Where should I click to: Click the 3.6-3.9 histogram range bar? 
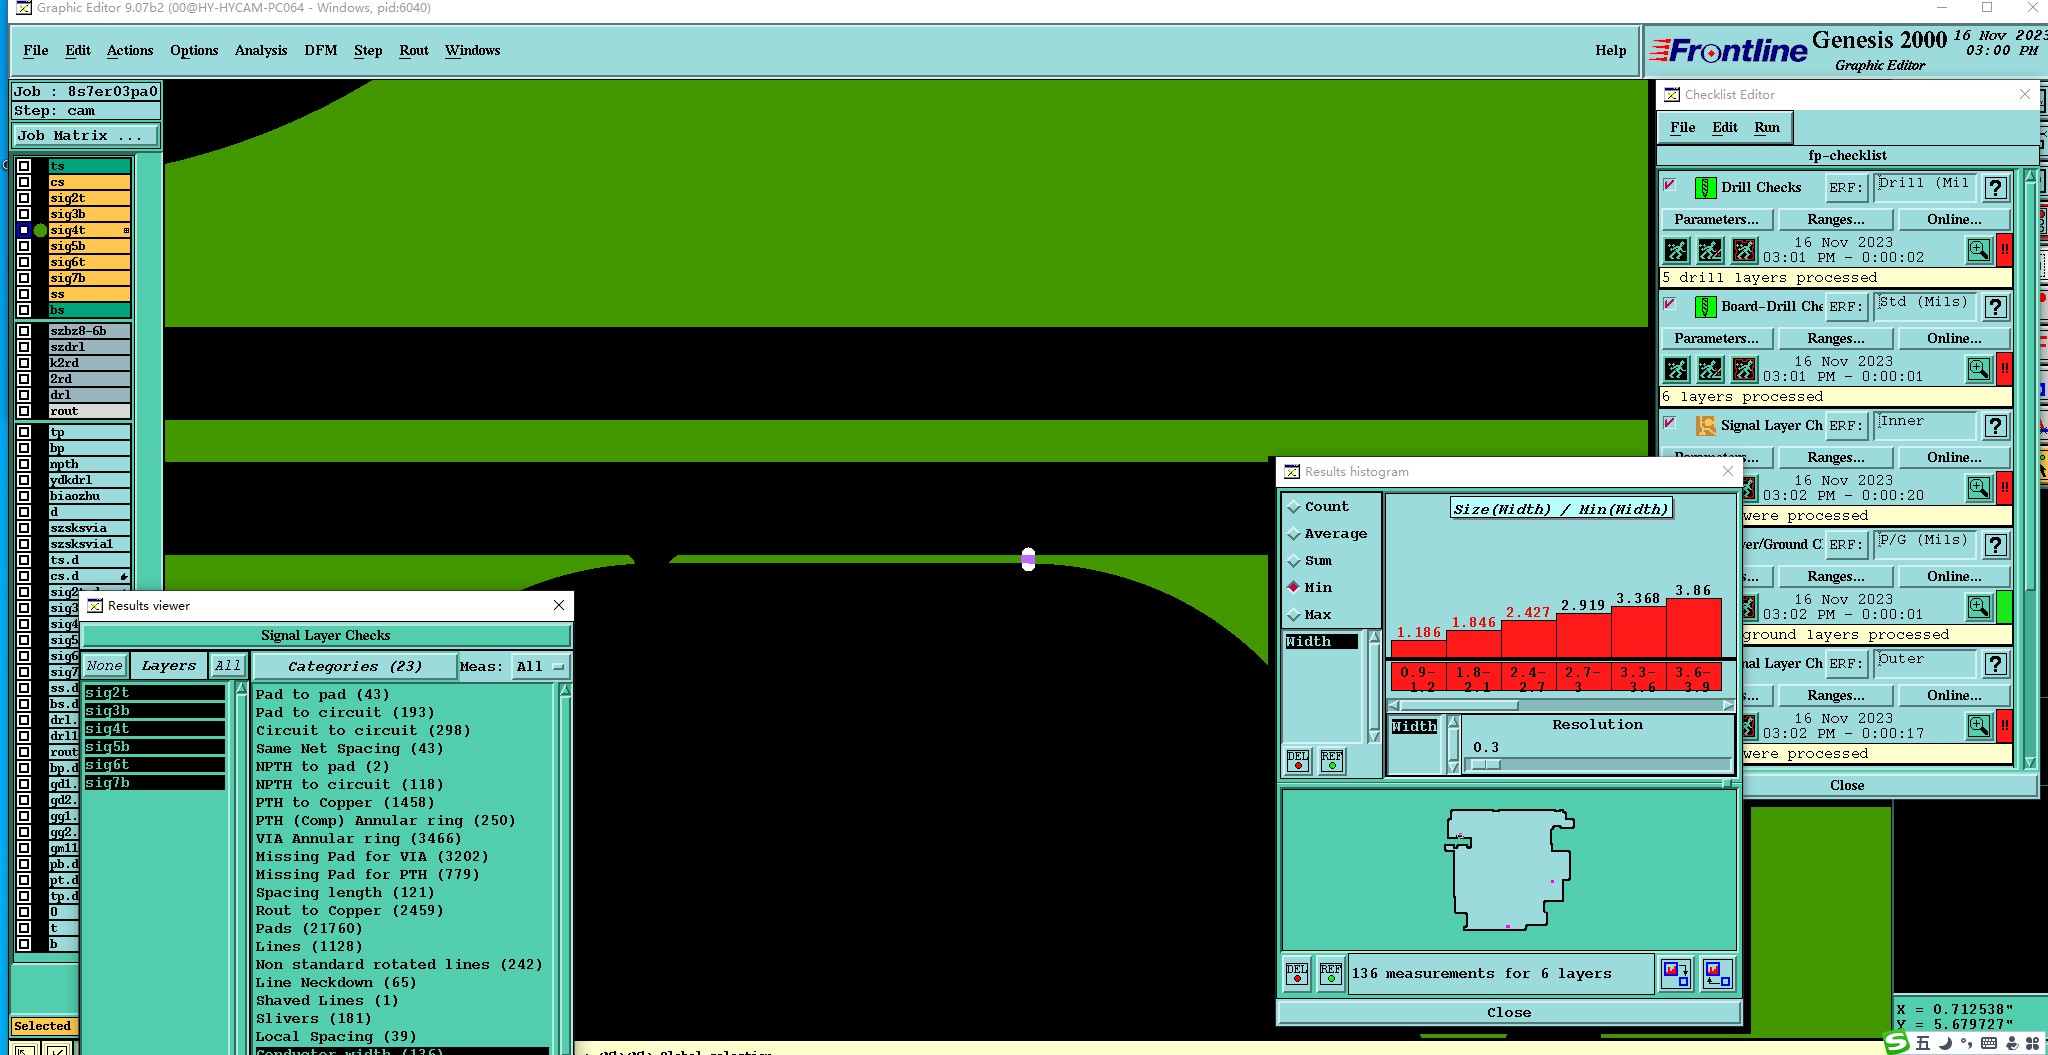pos(1693,627)
